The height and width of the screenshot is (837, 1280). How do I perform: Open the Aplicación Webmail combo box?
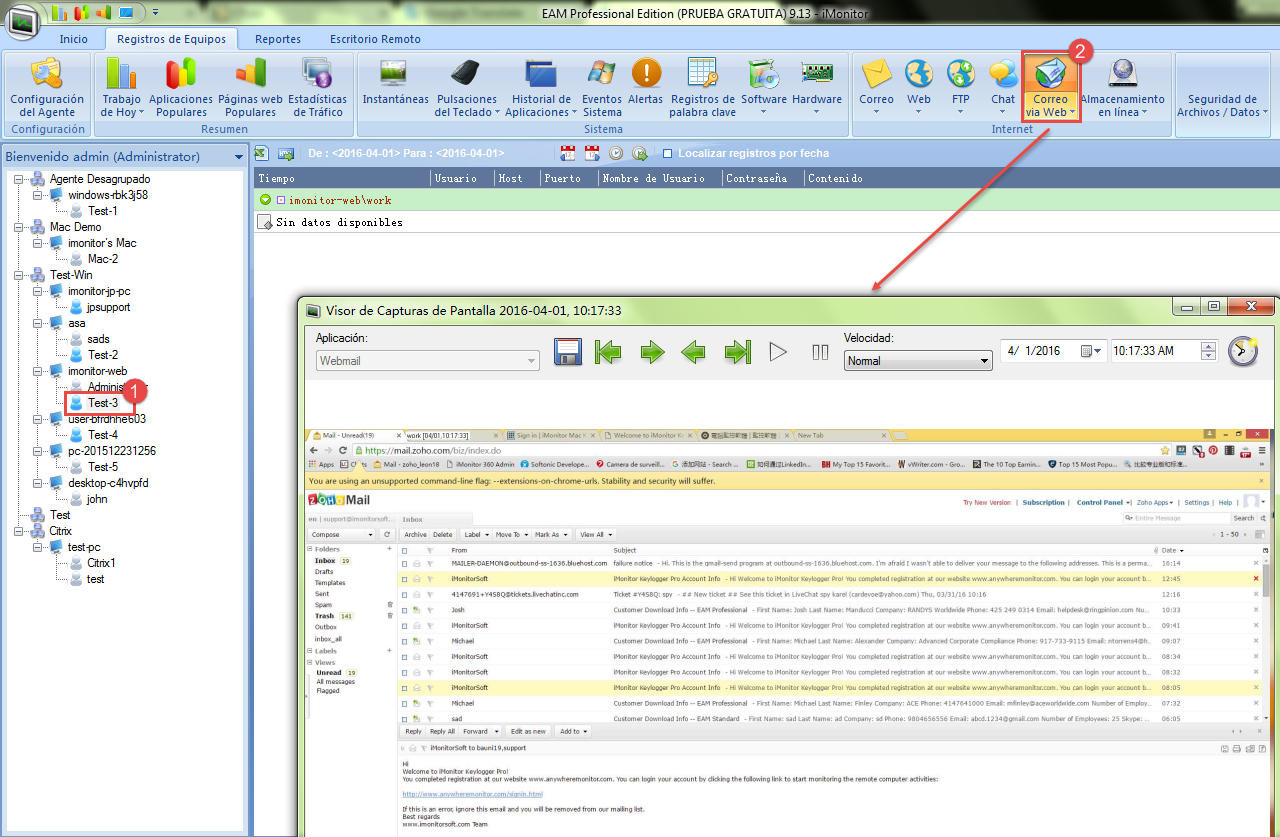(x=428, y=361)
